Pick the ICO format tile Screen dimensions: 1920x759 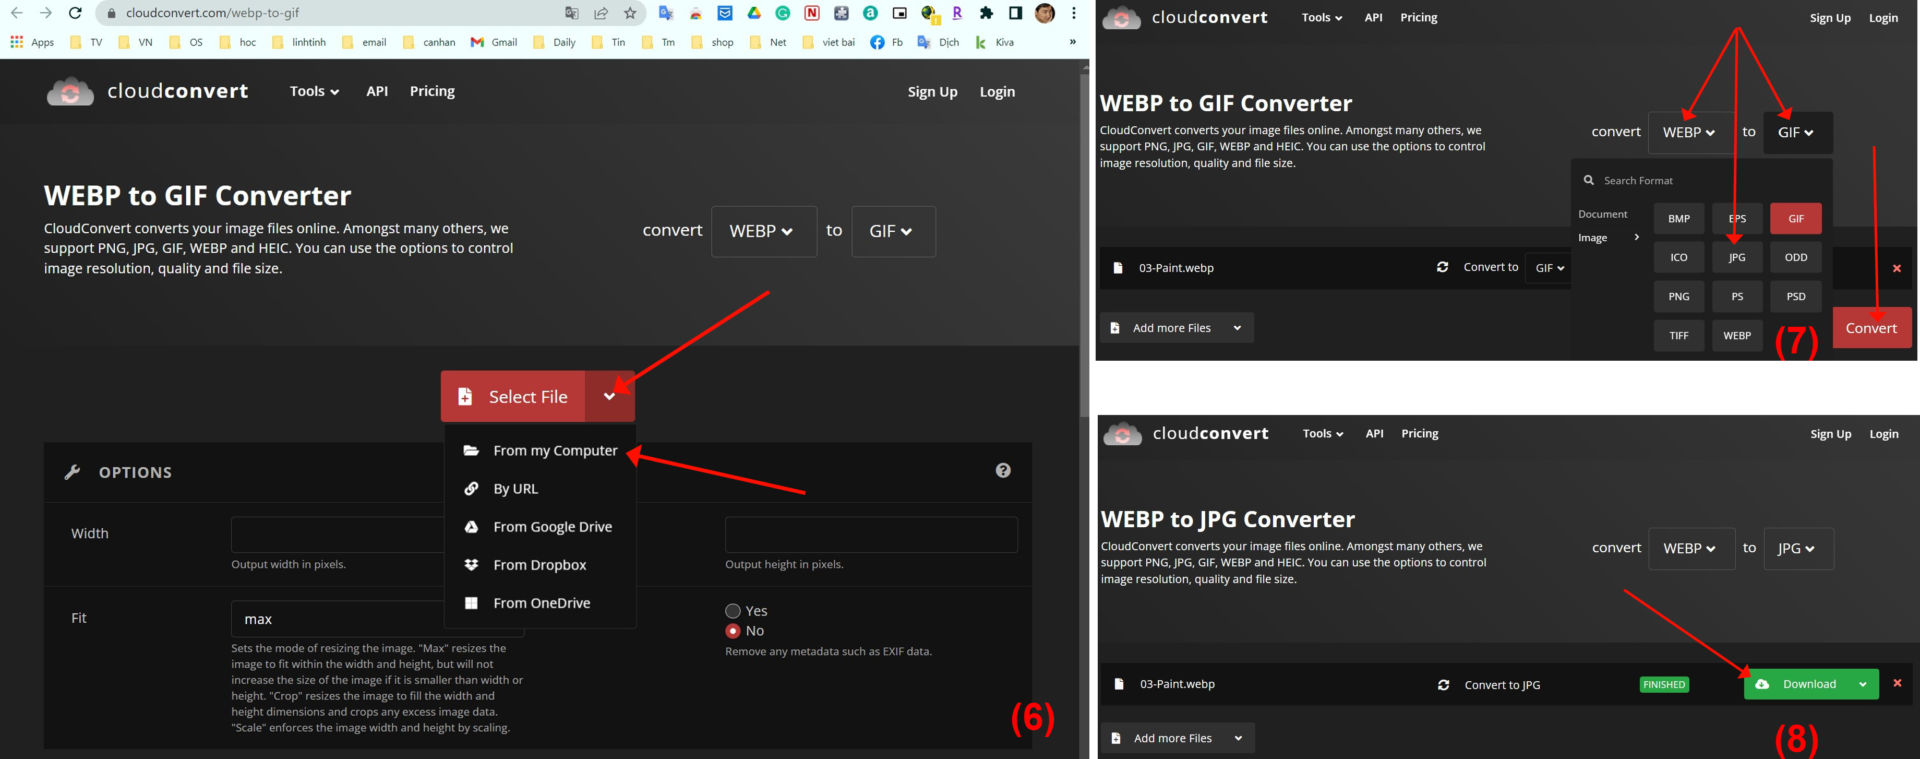coord(1679,258)
